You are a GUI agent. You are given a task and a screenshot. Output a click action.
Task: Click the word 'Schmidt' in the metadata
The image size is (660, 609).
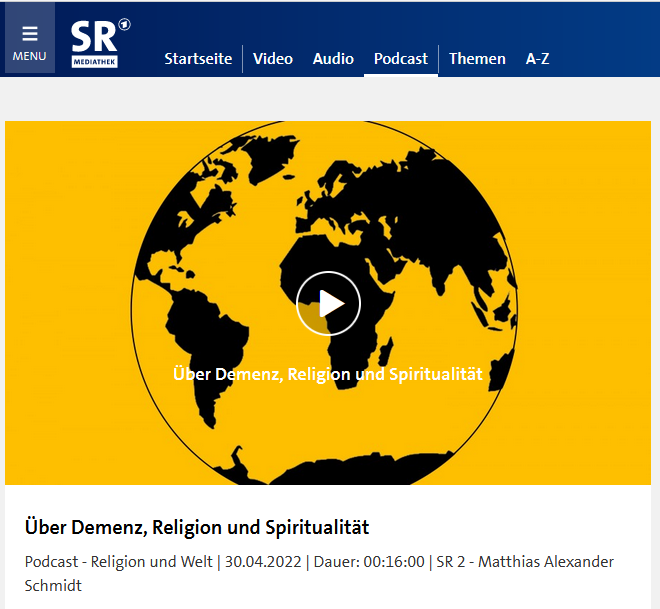click(x=52, y=585)
